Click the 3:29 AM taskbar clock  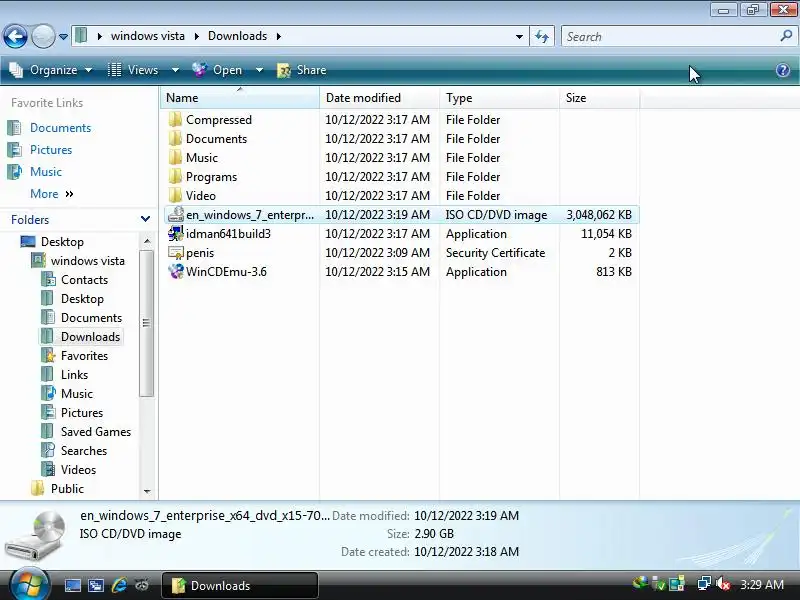(x=762, y=584)
